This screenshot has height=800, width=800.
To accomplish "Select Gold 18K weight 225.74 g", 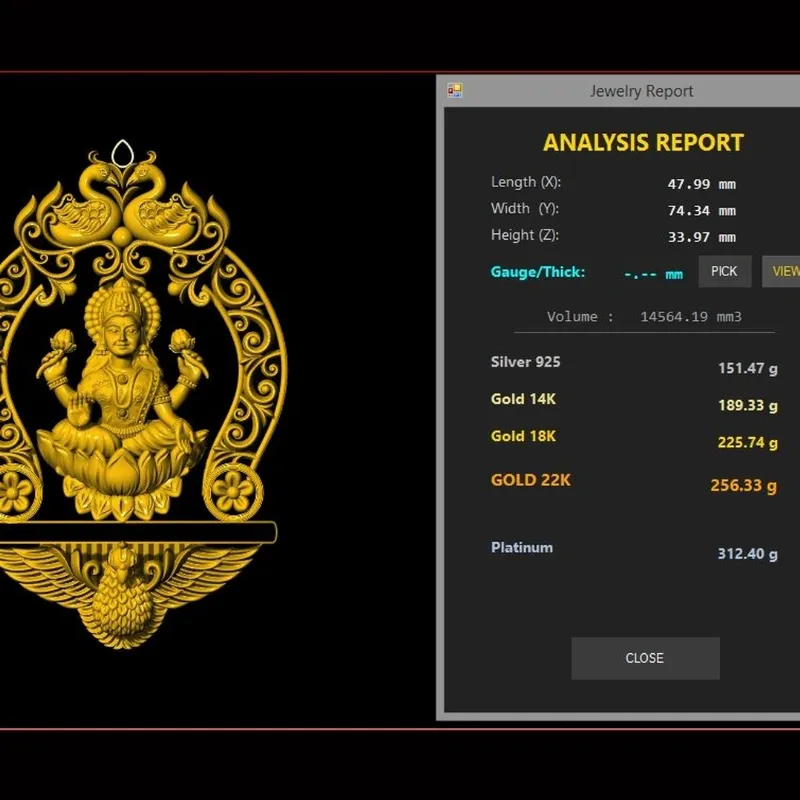I will (x=747, y=442).
